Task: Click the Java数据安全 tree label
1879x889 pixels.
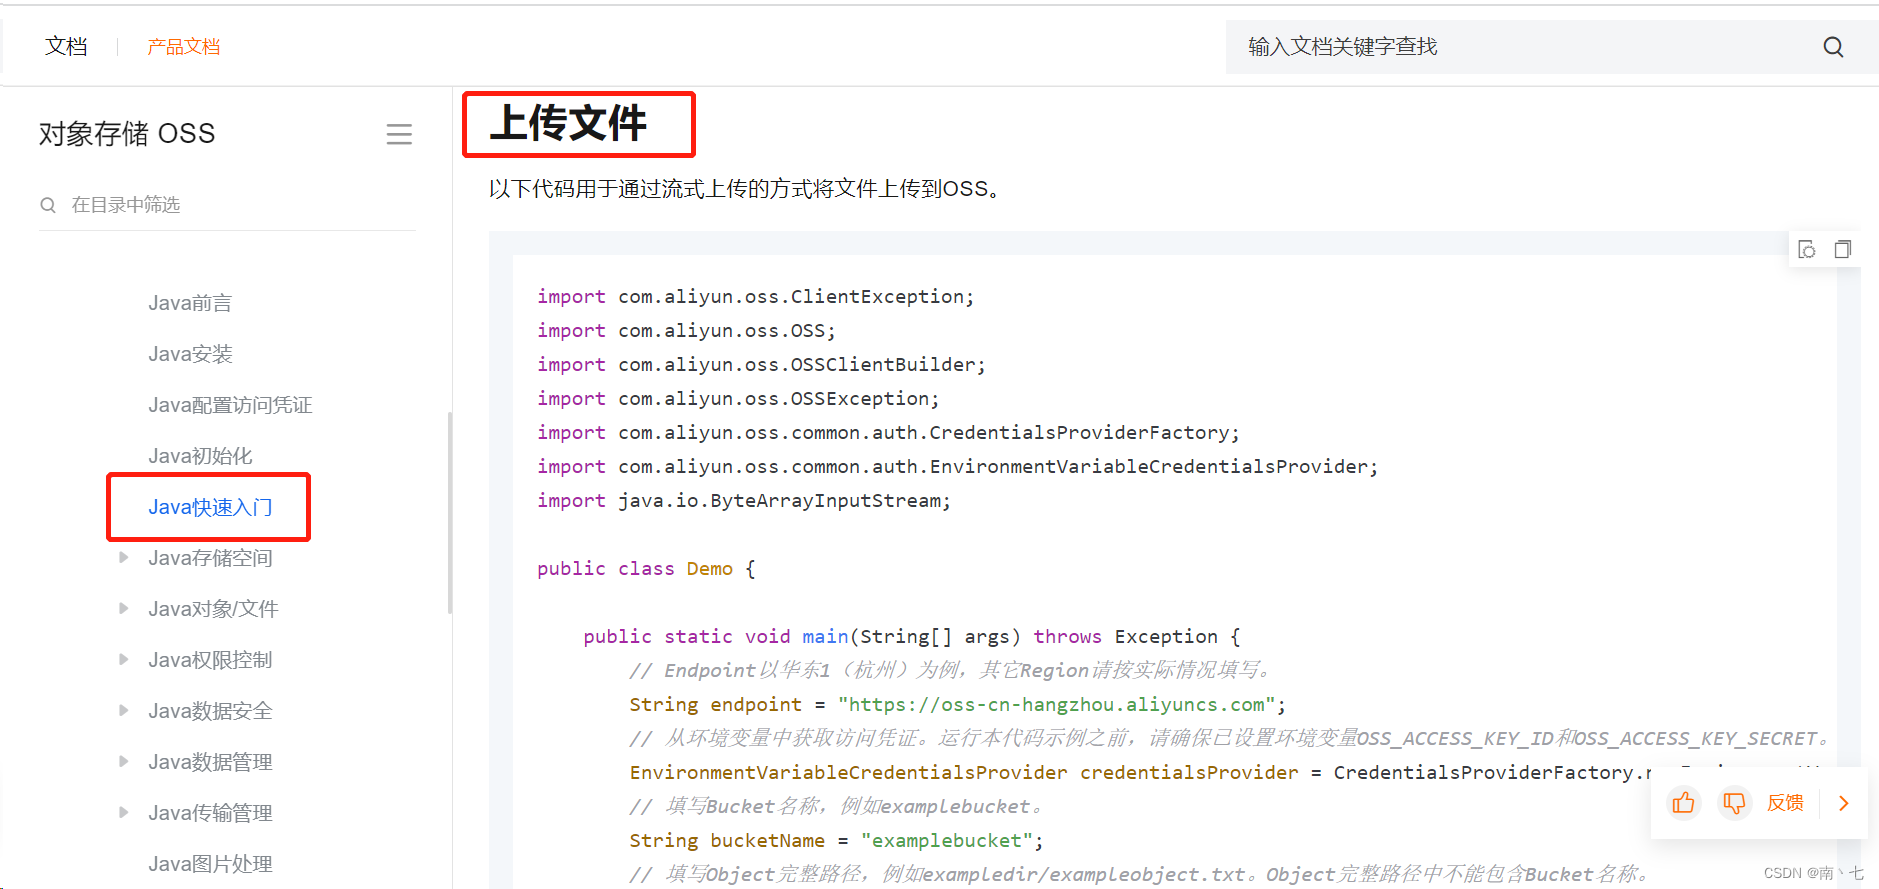Action: (x=210, y=711)
